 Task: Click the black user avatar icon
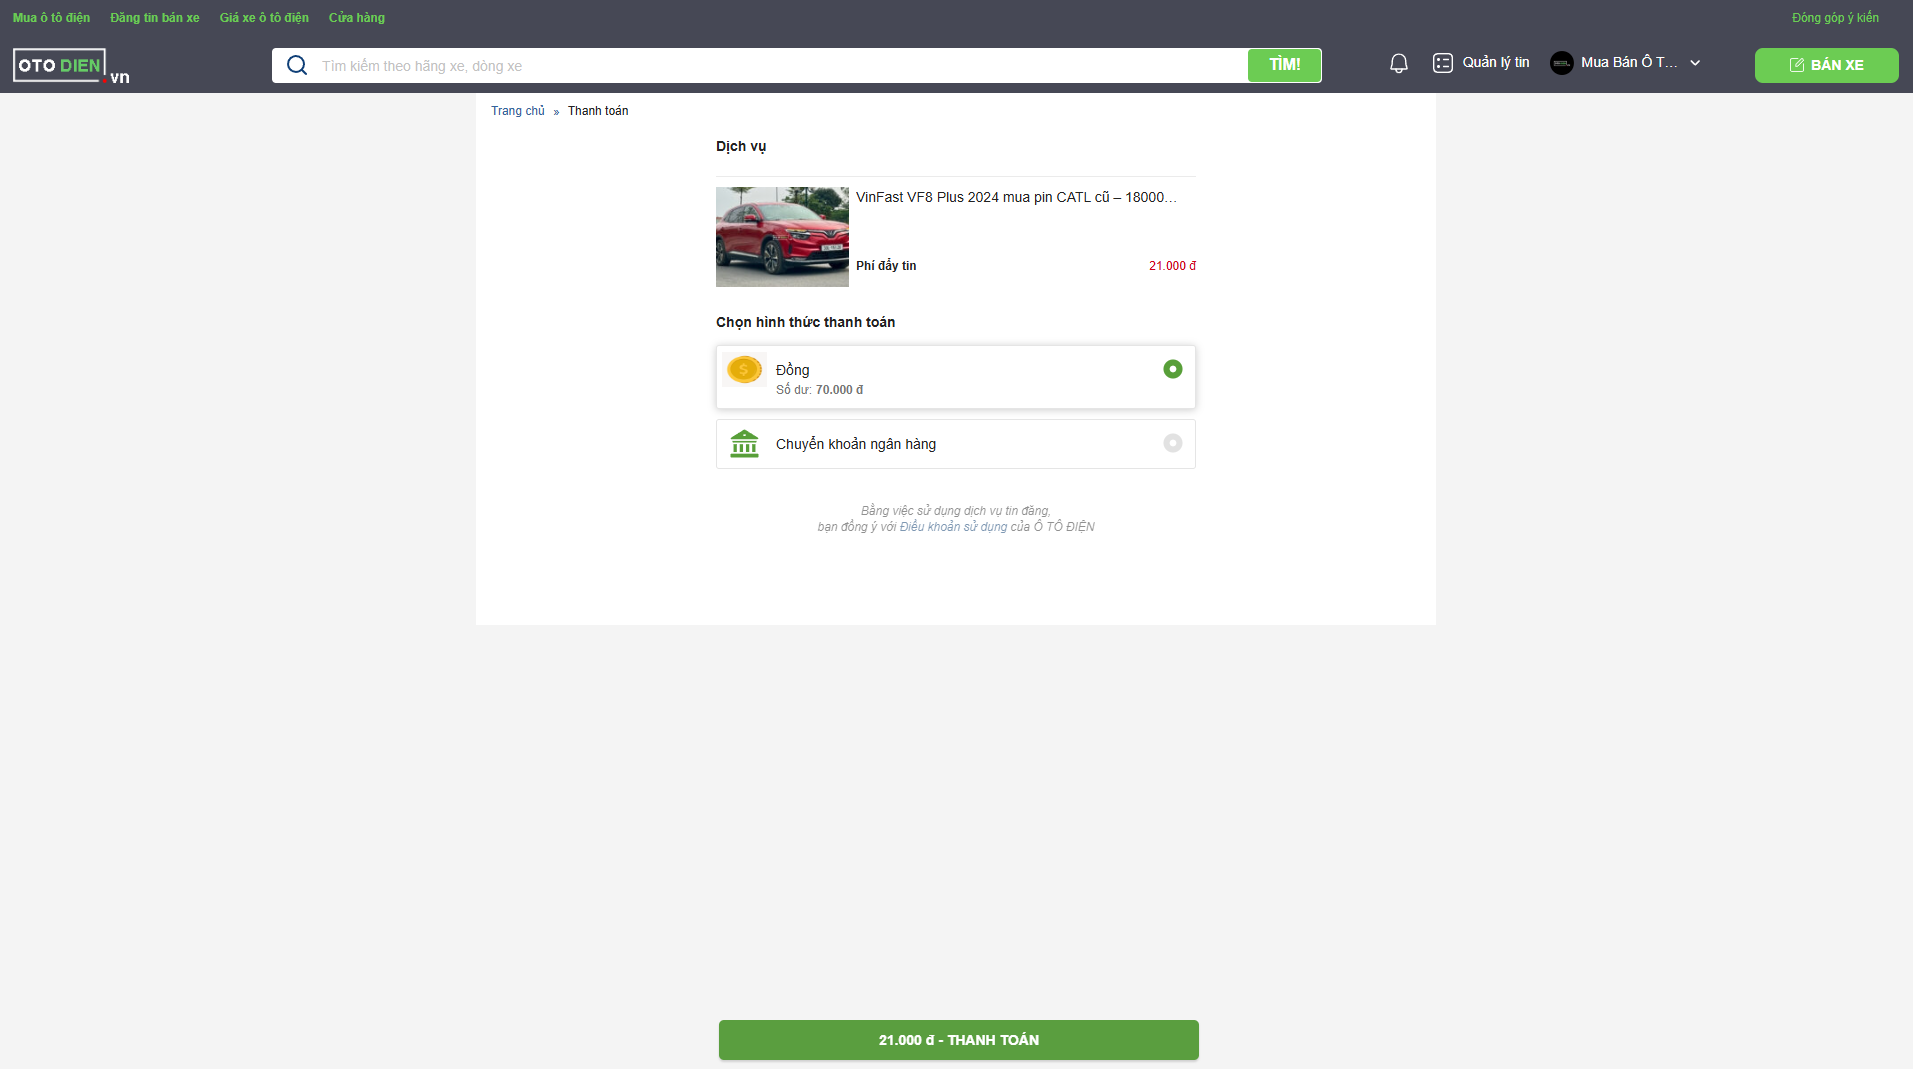tap(1561, 63)
